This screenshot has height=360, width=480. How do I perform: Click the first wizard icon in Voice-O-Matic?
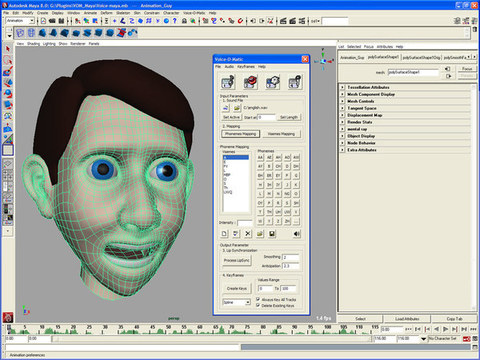[228, 82]
